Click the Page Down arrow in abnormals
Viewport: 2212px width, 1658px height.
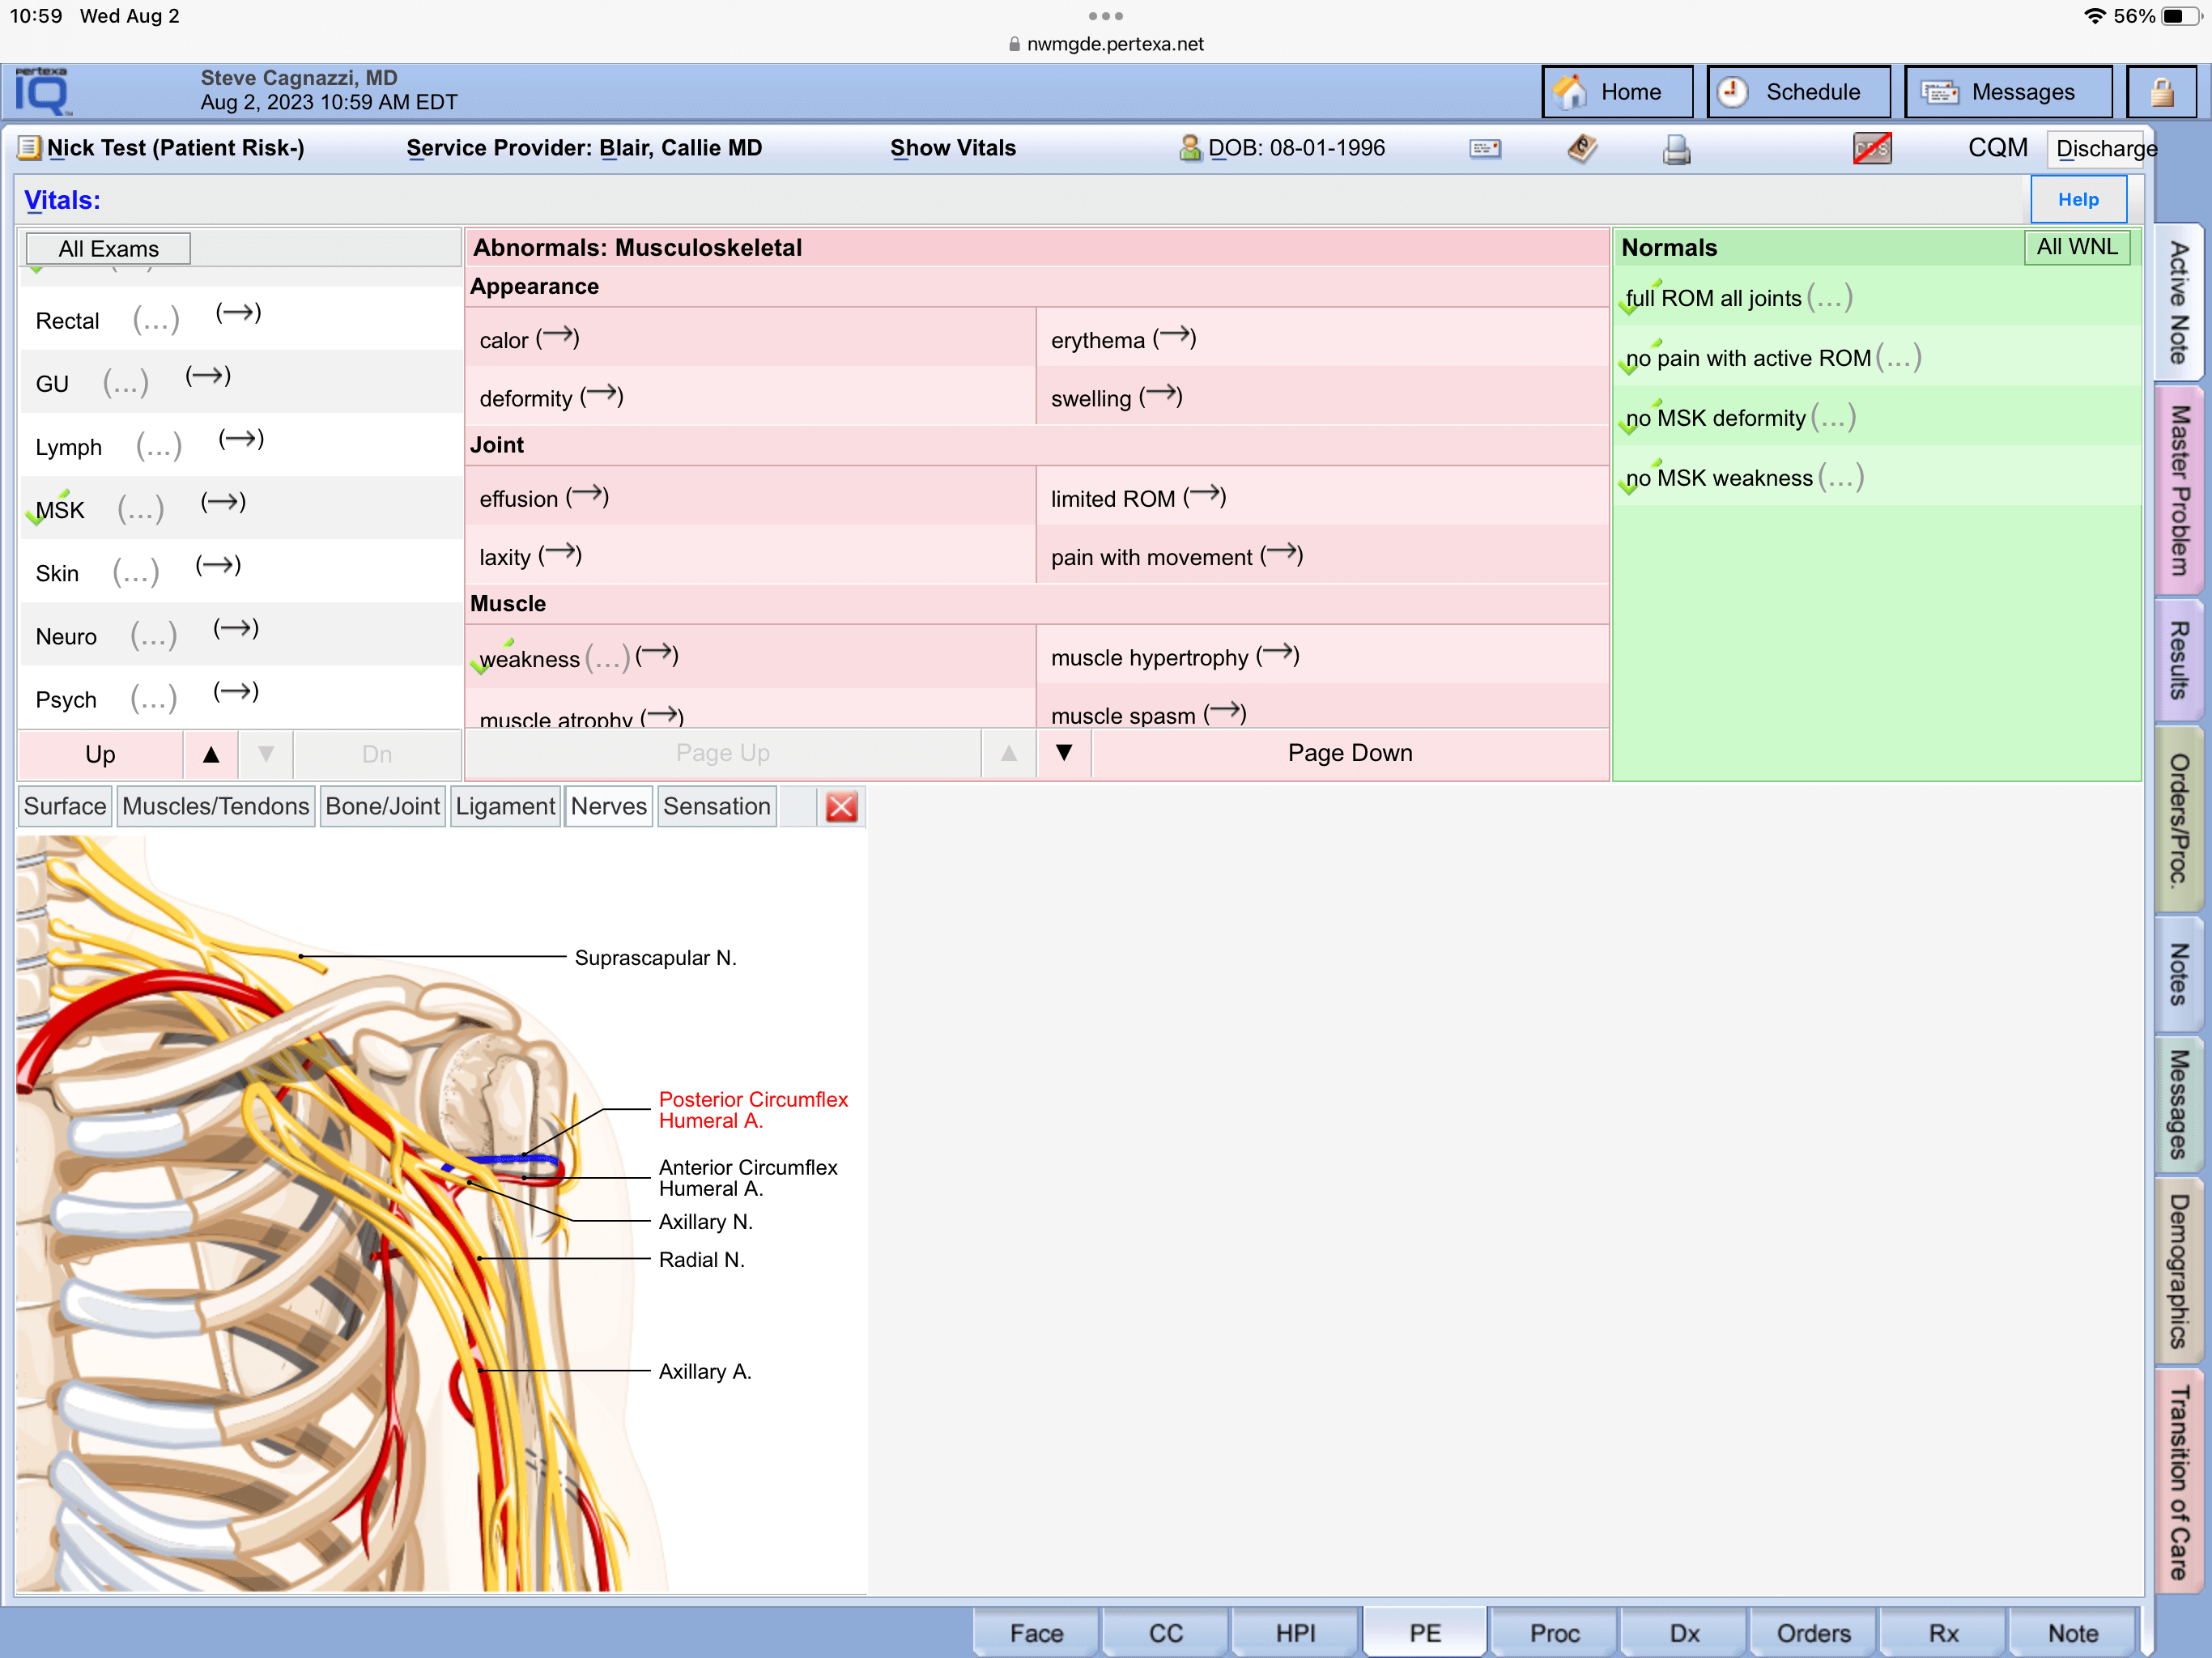(x=1064, y=753)
